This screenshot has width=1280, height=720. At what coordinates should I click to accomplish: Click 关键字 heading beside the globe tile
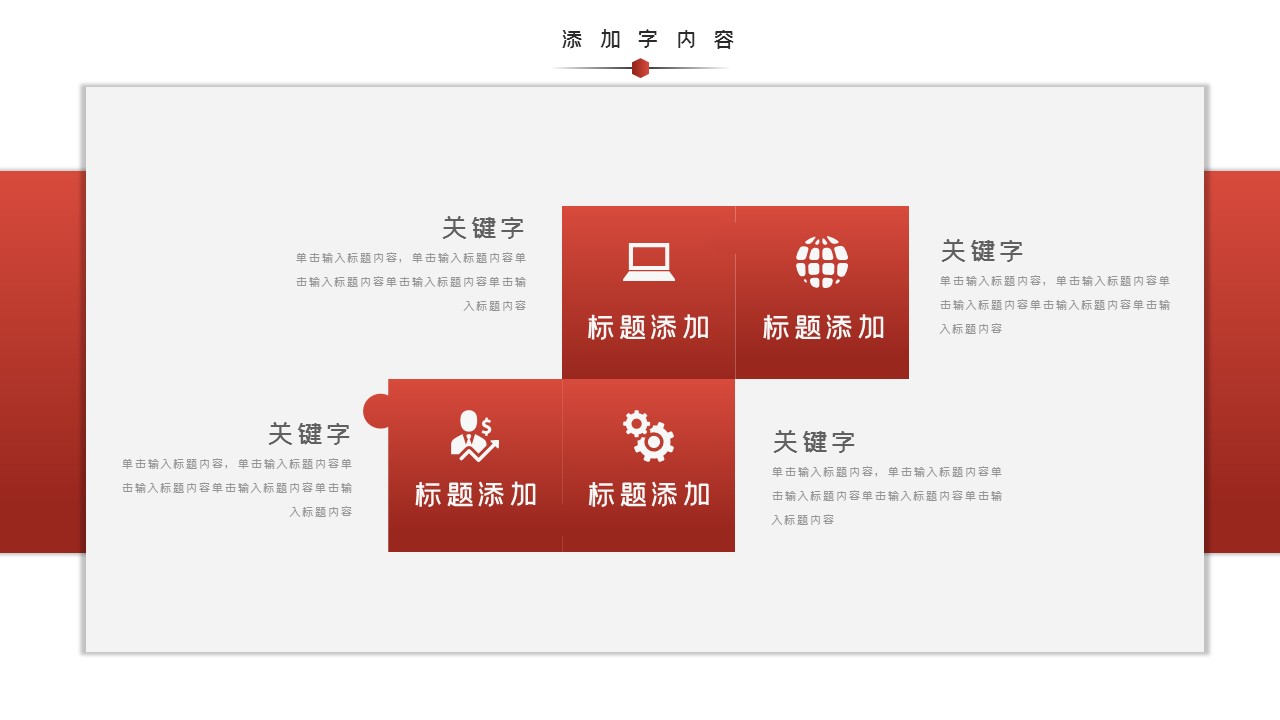click(x=982, y=251)
